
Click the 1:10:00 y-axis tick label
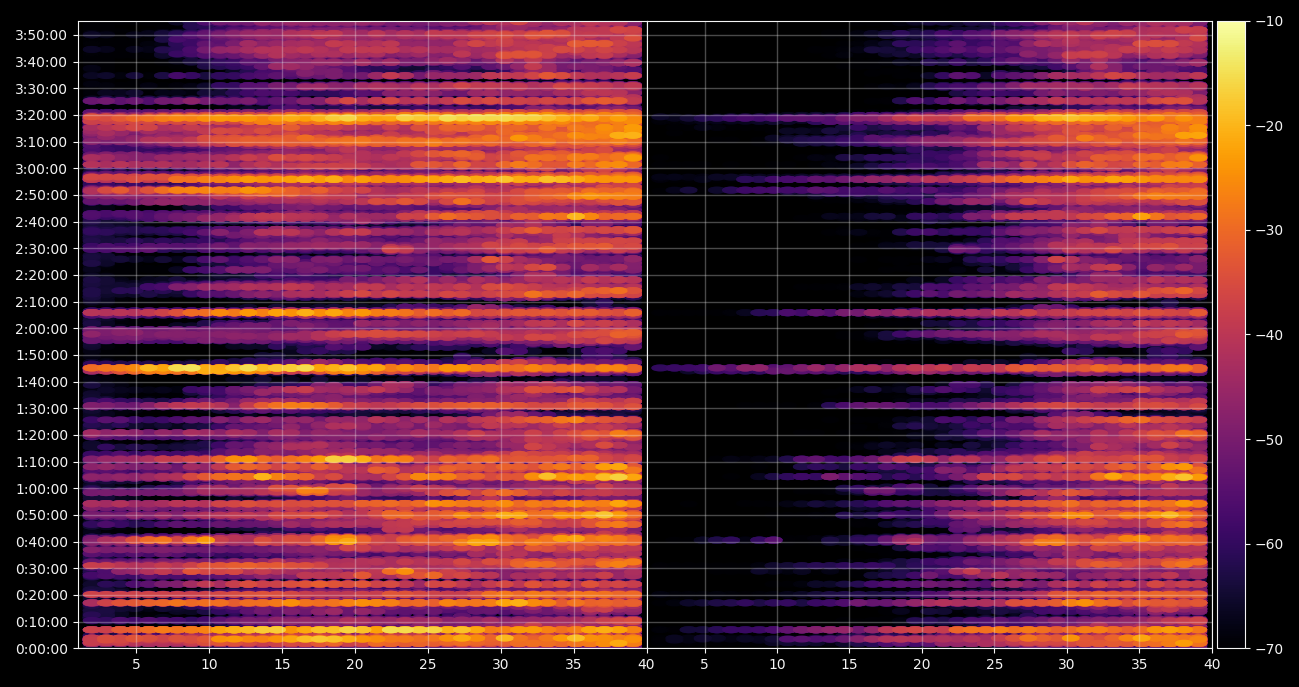[42, 462]
